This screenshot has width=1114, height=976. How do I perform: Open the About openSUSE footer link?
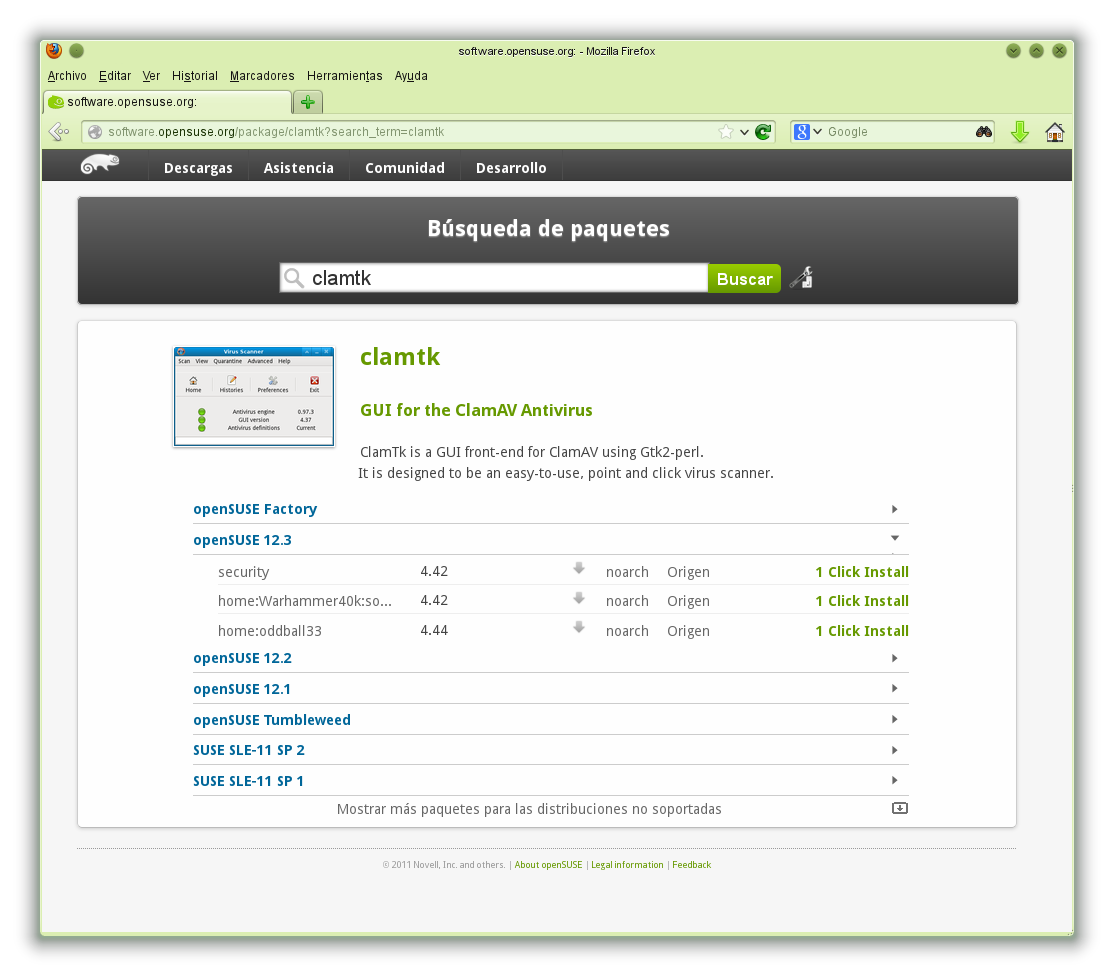coord(548,864)
